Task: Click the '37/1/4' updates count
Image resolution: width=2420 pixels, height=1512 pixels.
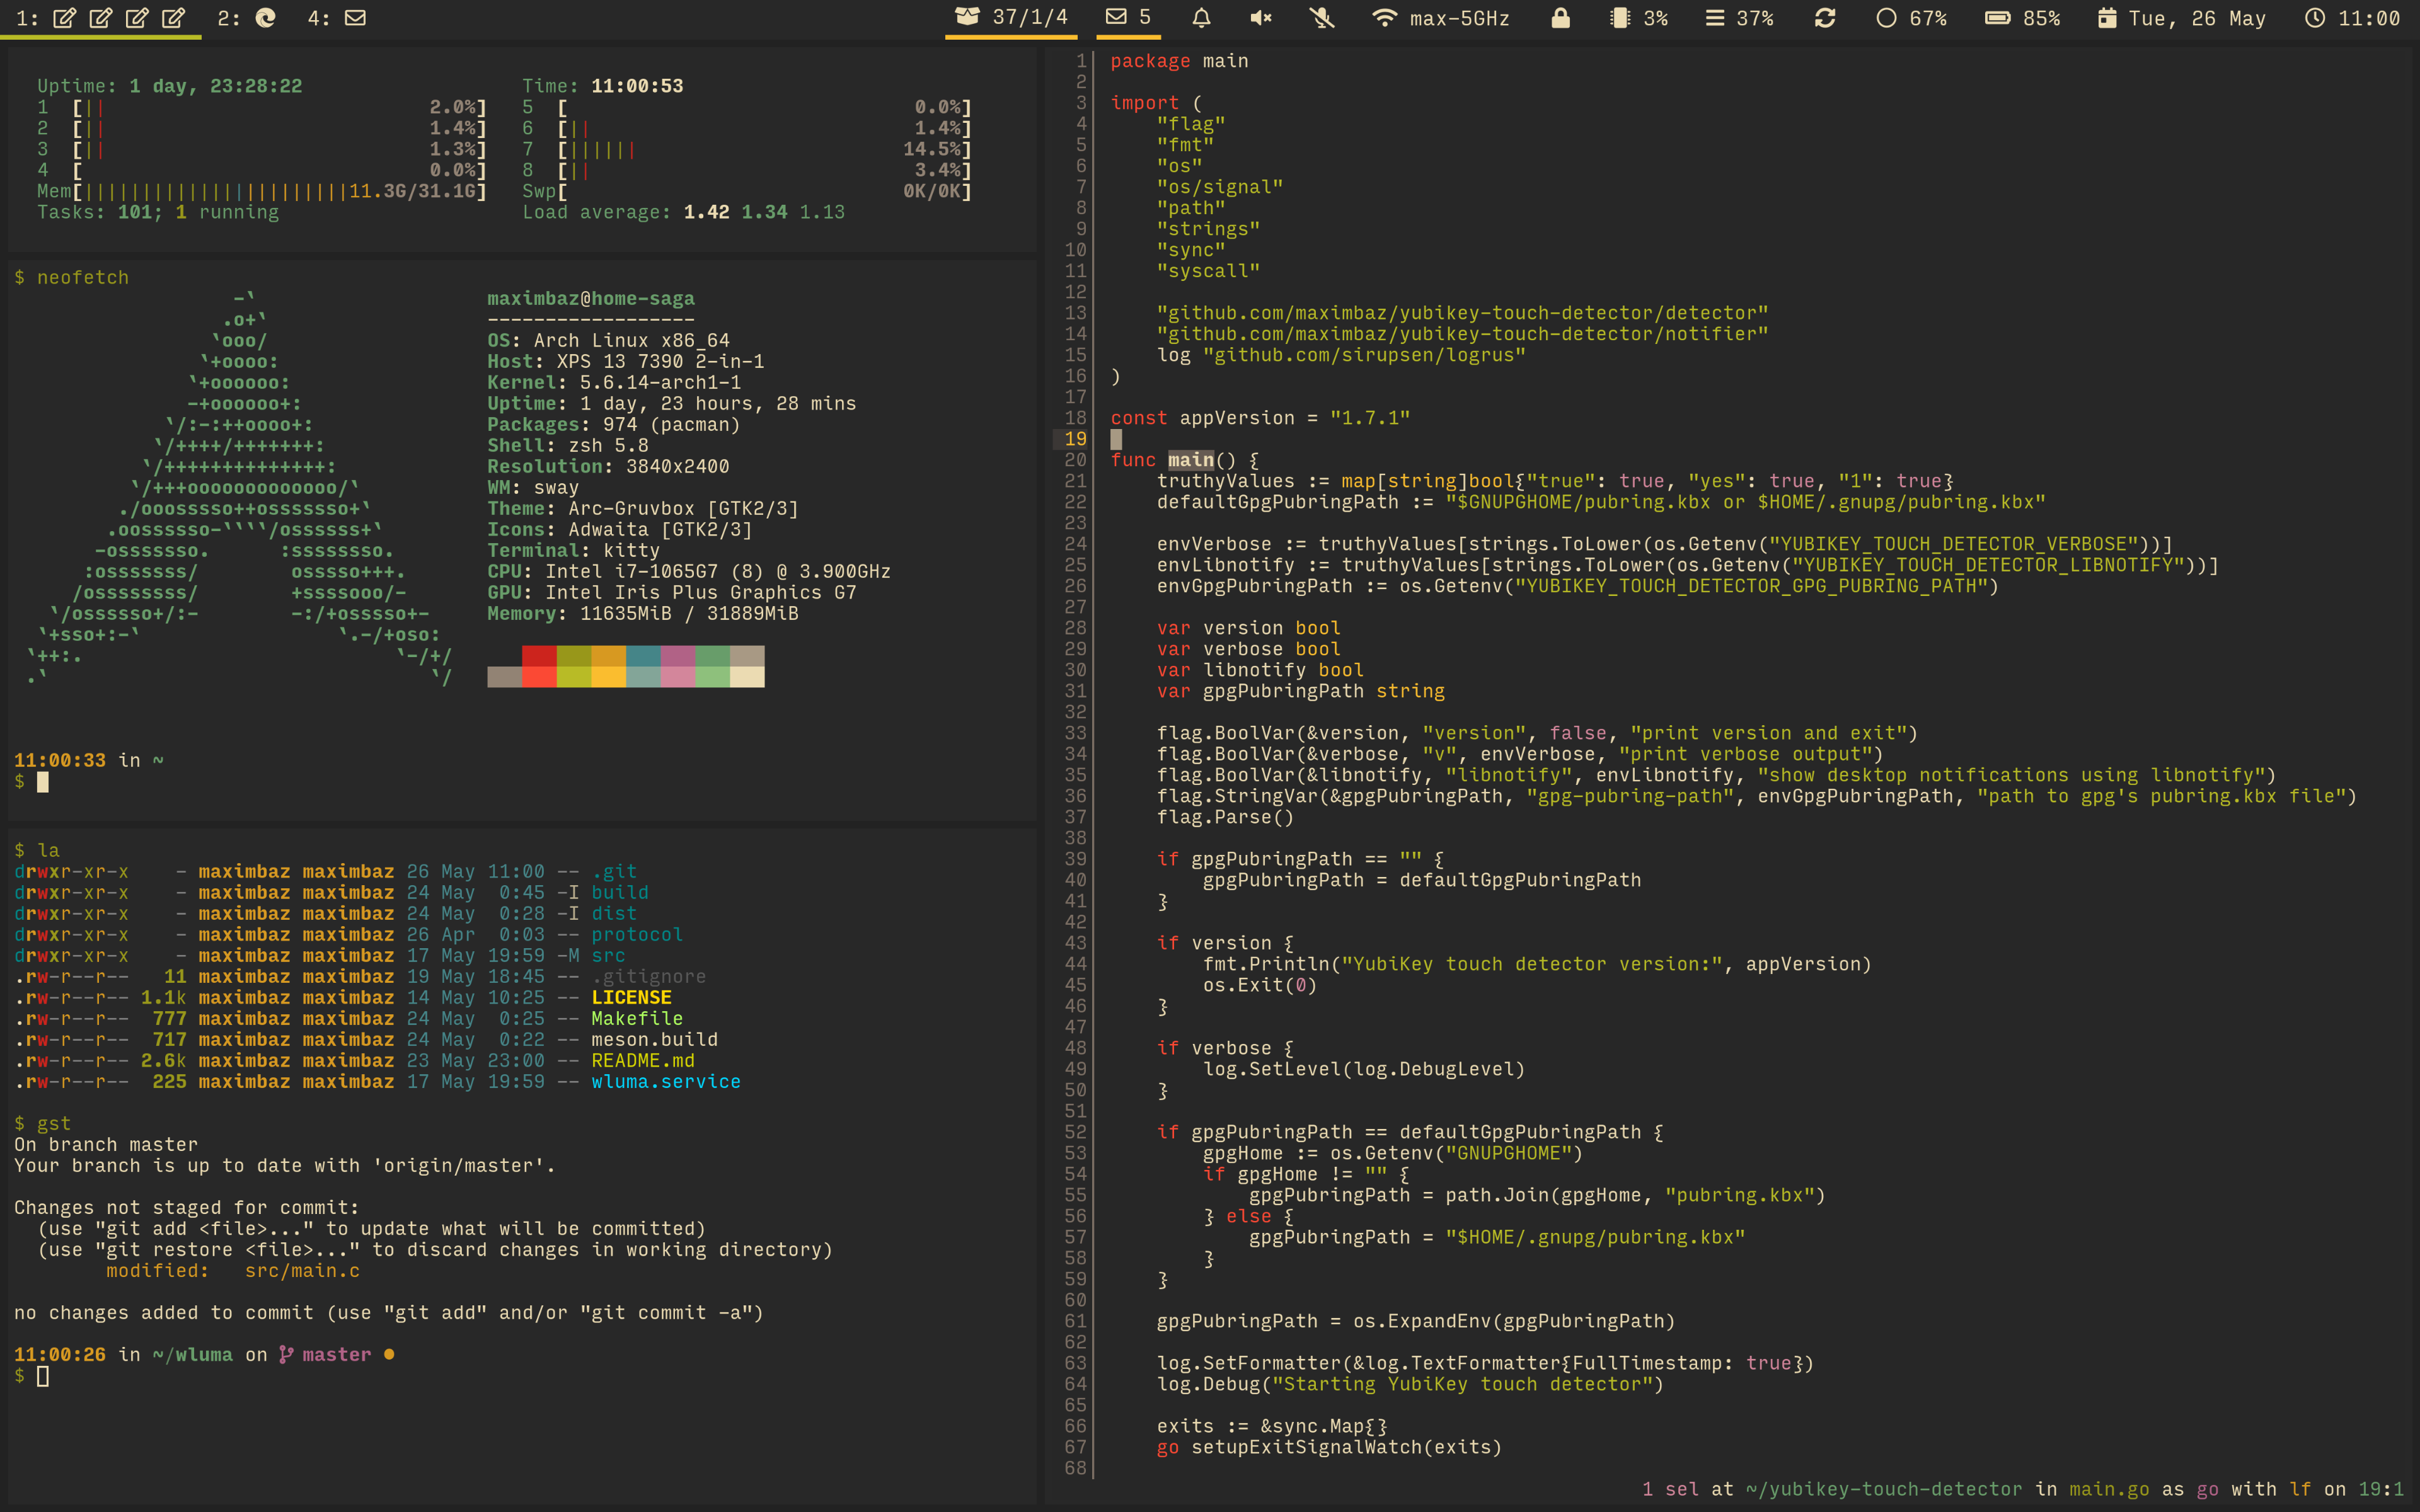Action: [x=1030, y=18]
